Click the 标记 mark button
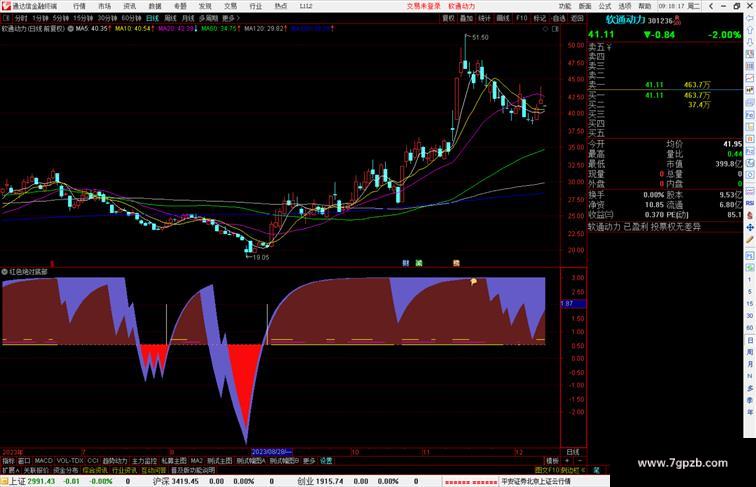756x487 pixels. [x=540, y=18]
